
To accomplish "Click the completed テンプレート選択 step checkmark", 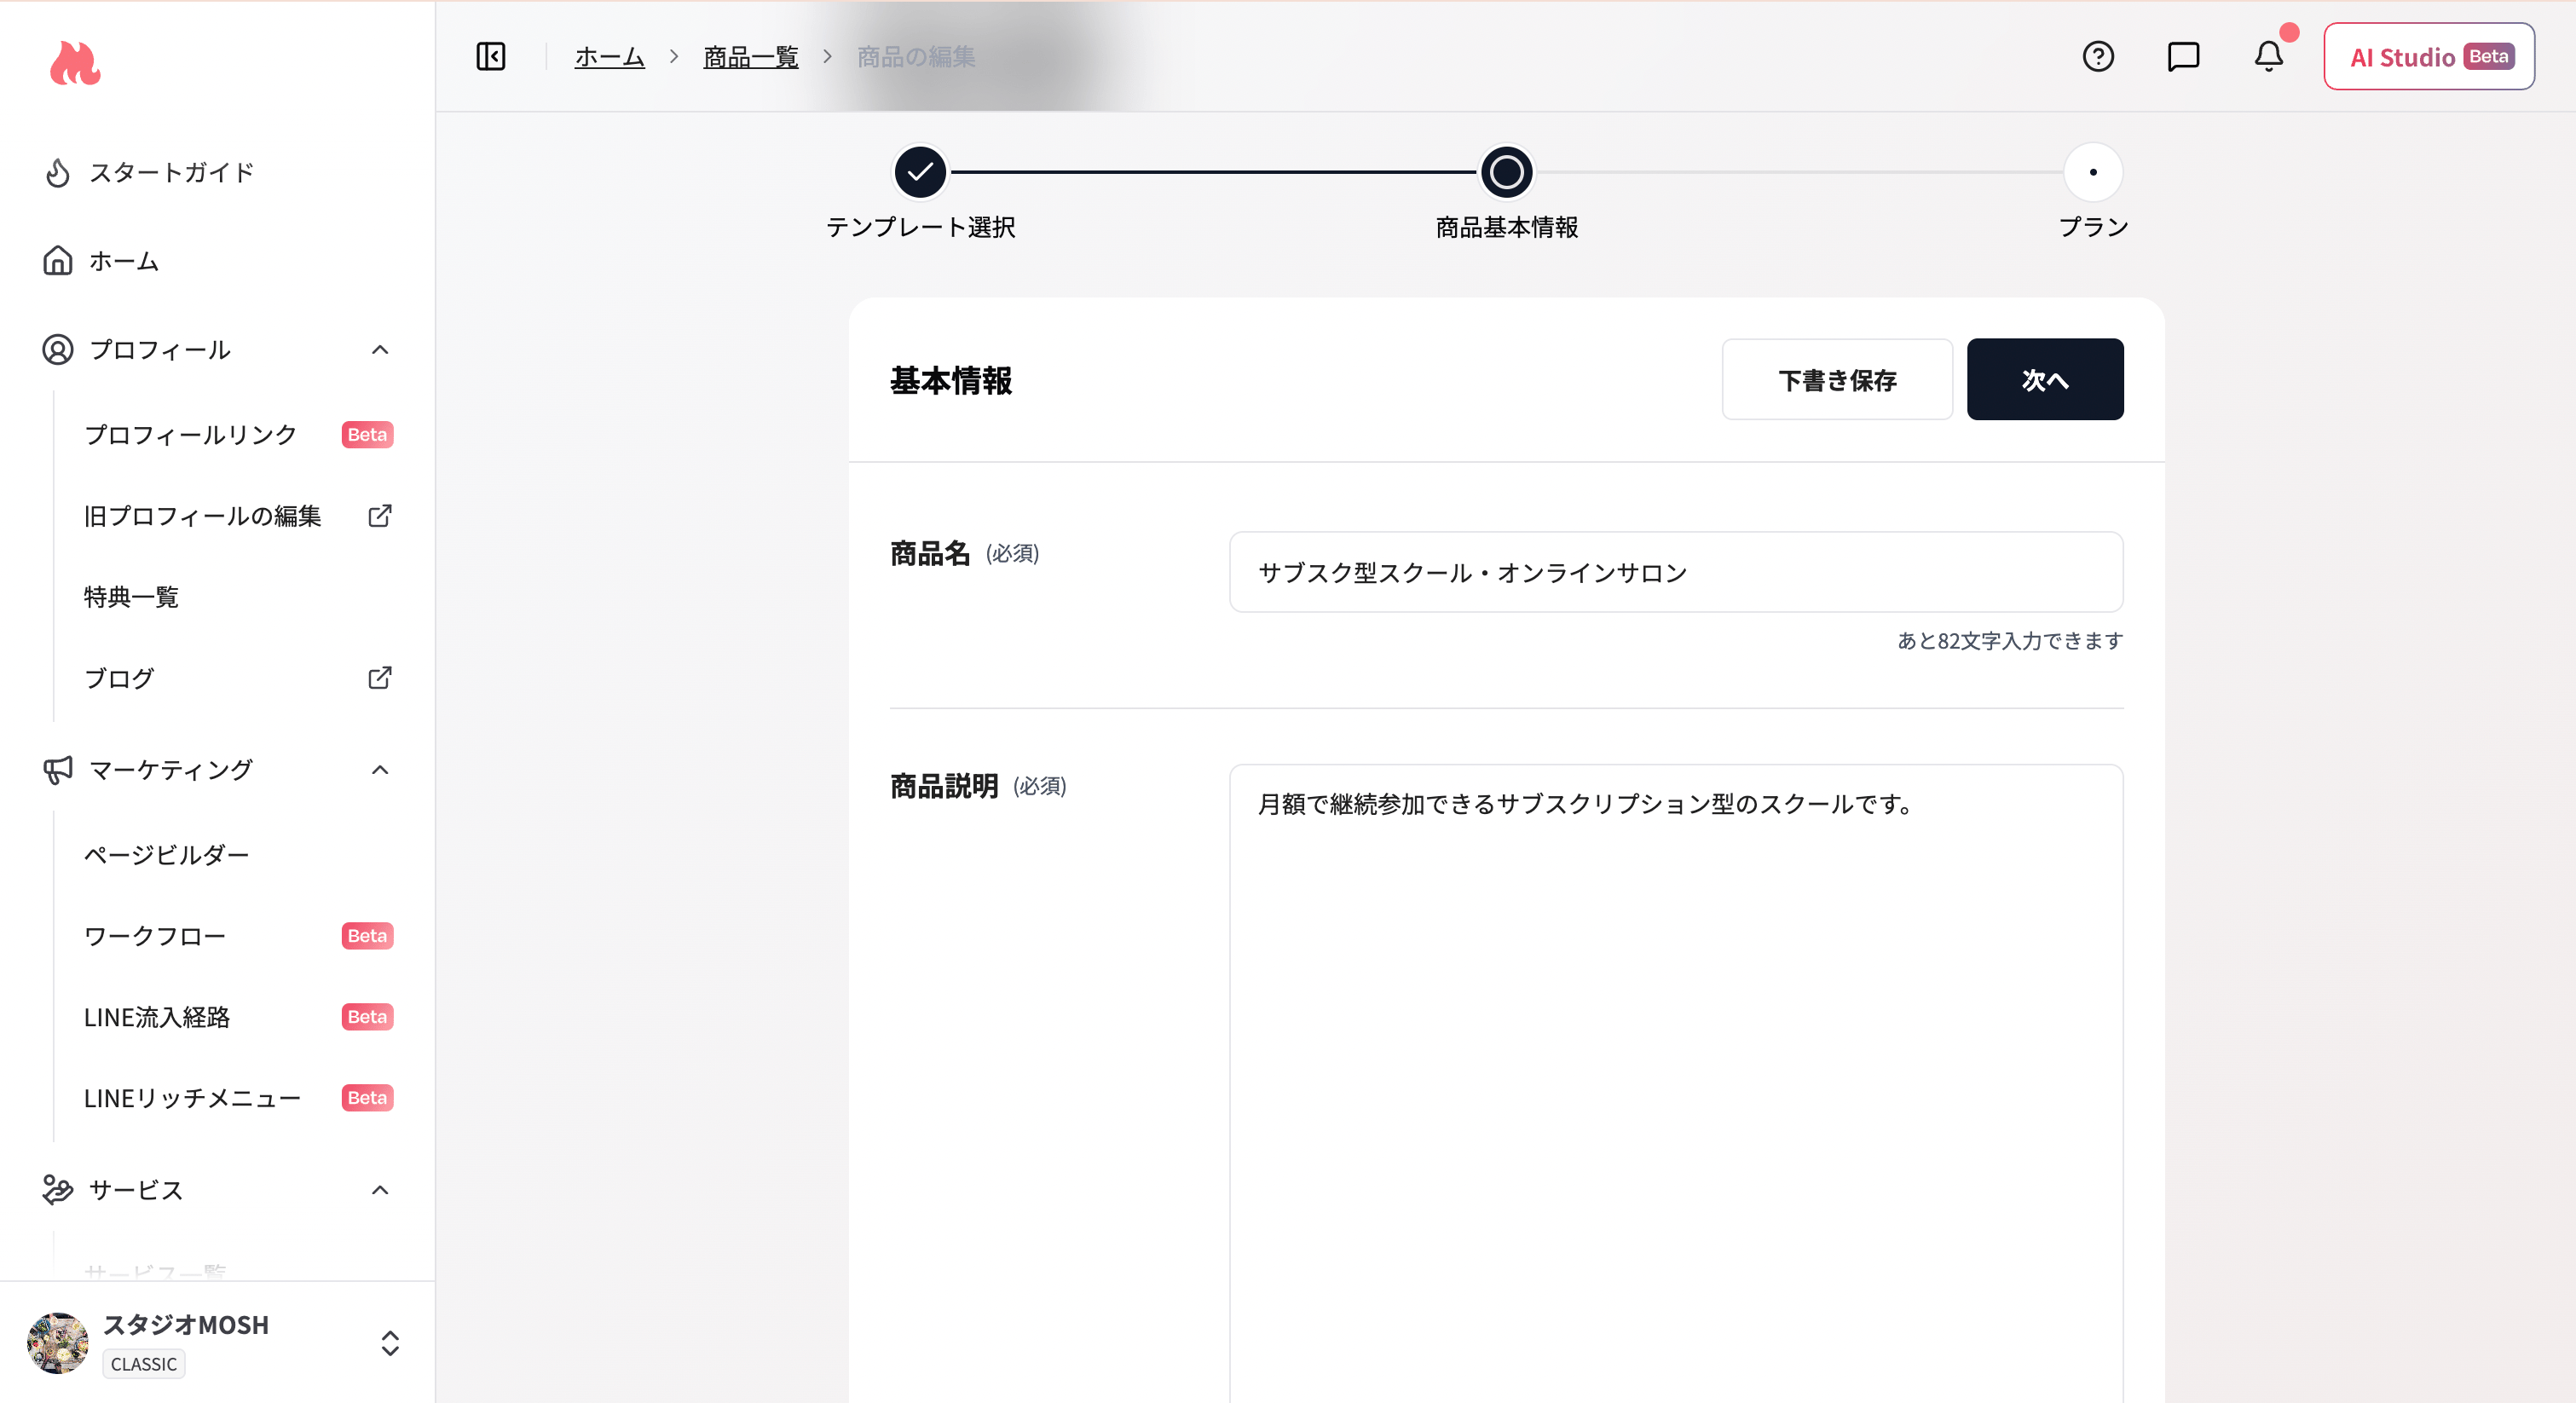I will click(x=920, y=172).
